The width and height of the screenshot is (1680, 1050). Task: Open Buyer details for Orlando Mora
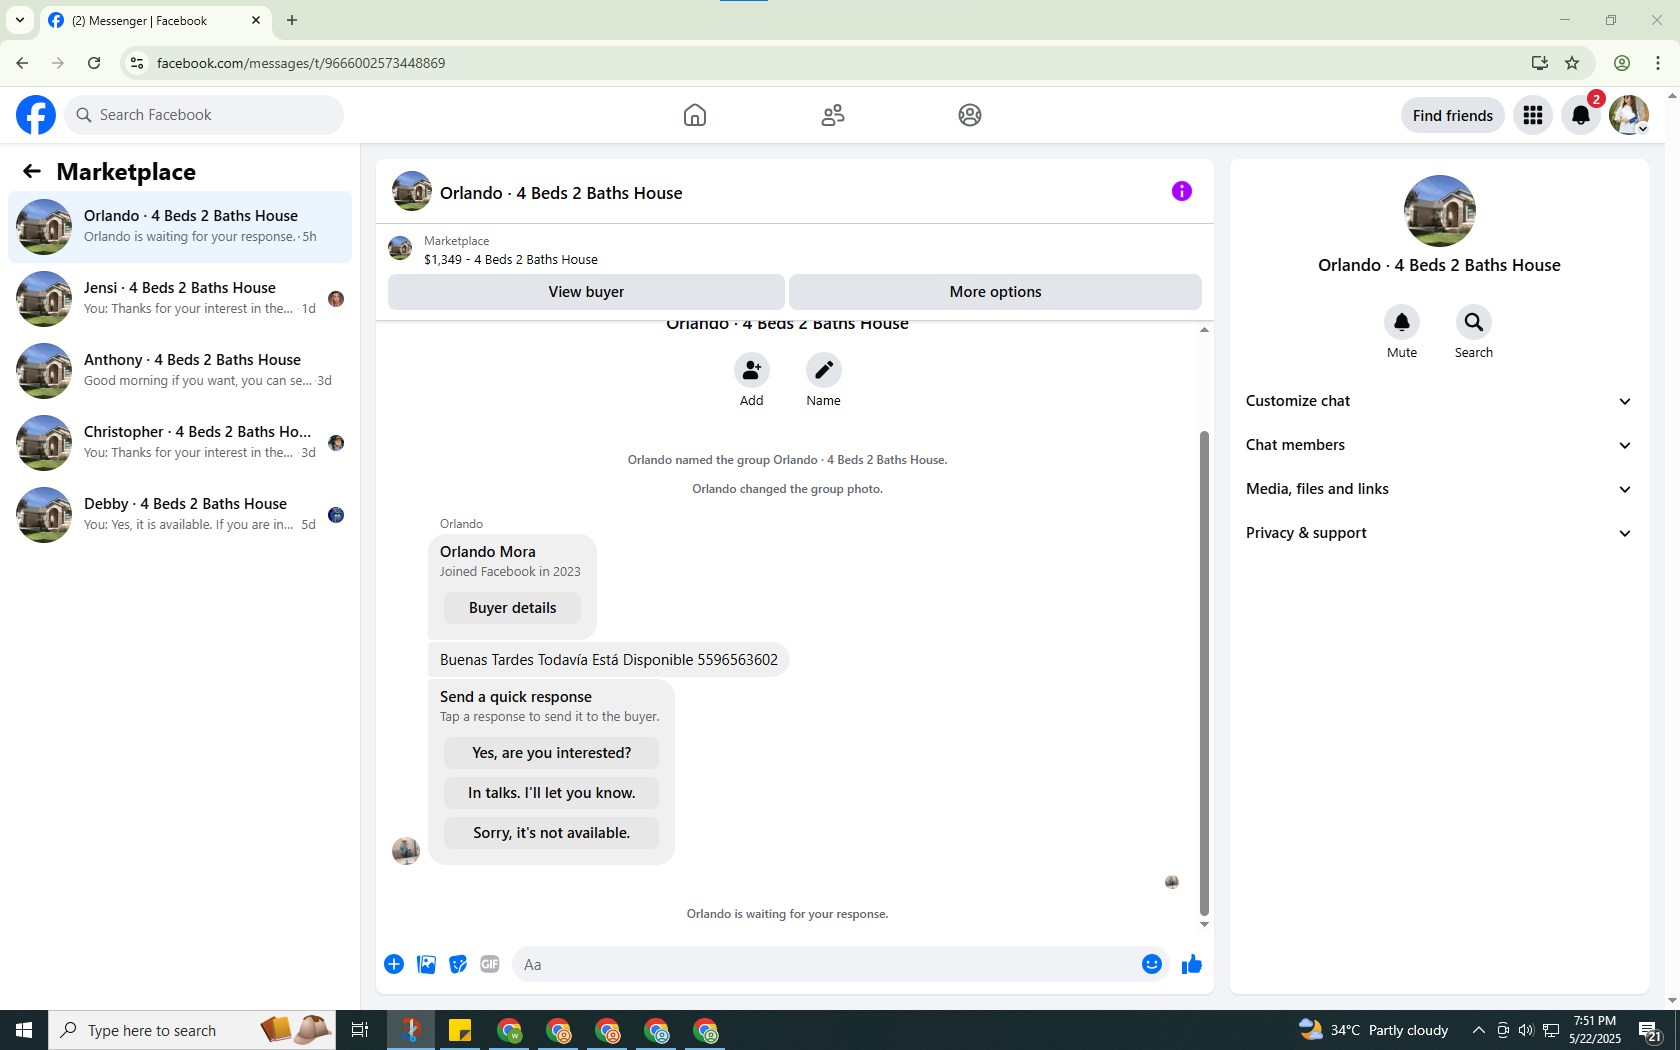pyautogui.click(x=512, y=608)
